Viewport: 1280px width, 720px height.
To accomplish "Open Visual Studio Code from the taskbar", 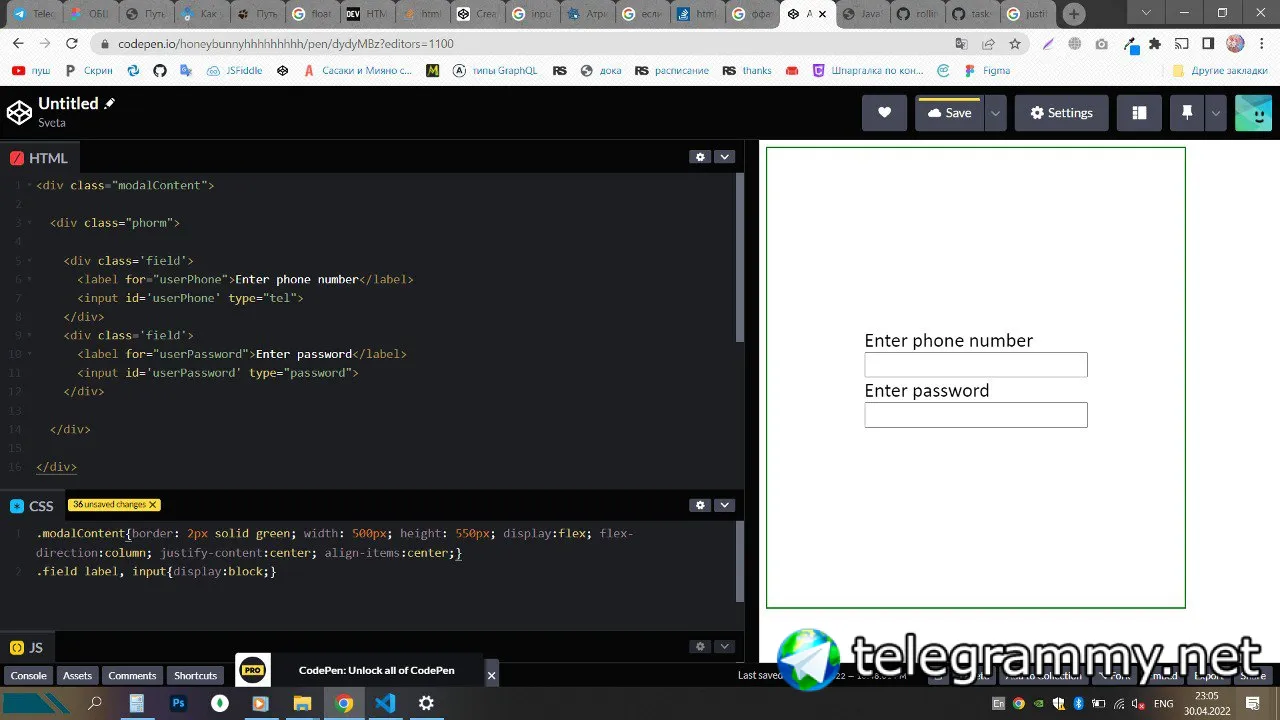I will [385, 704].
